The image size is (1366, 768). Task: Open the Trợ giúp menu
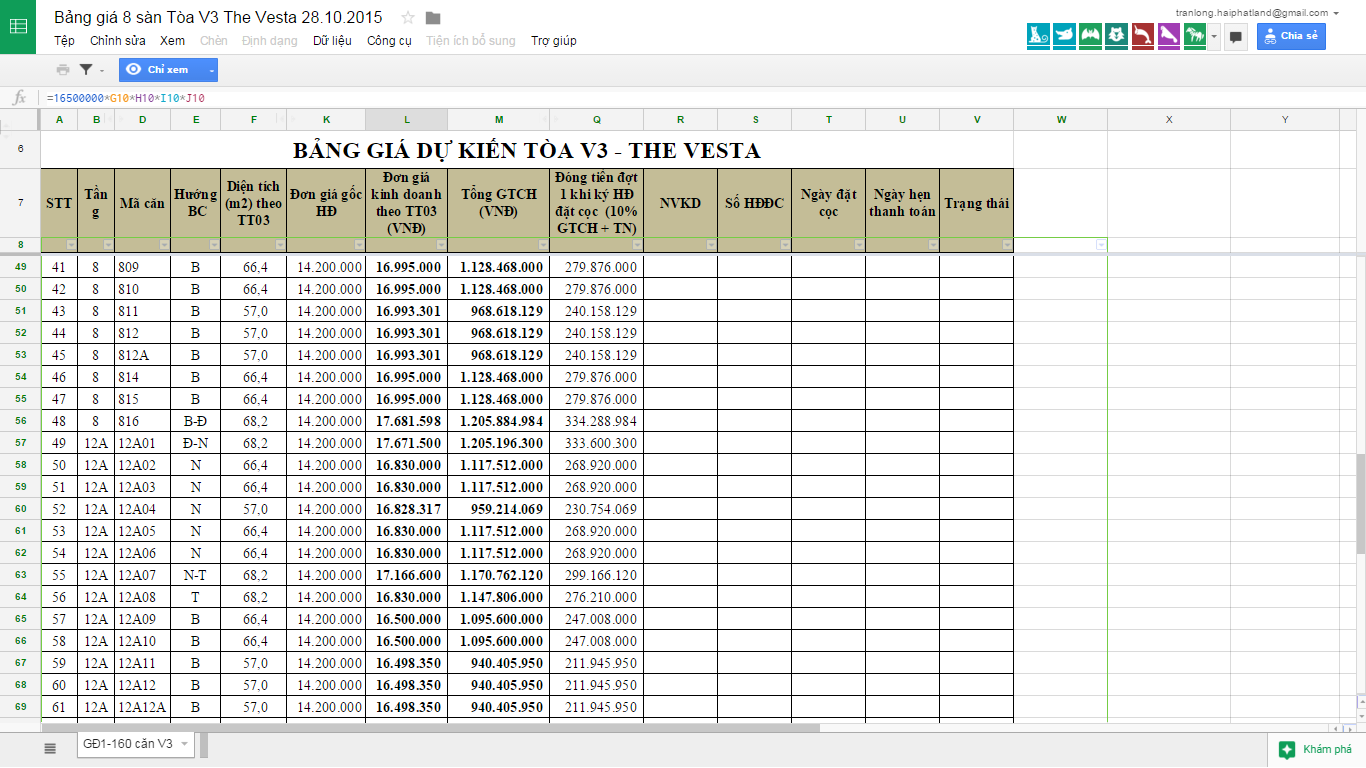(553, 41)
